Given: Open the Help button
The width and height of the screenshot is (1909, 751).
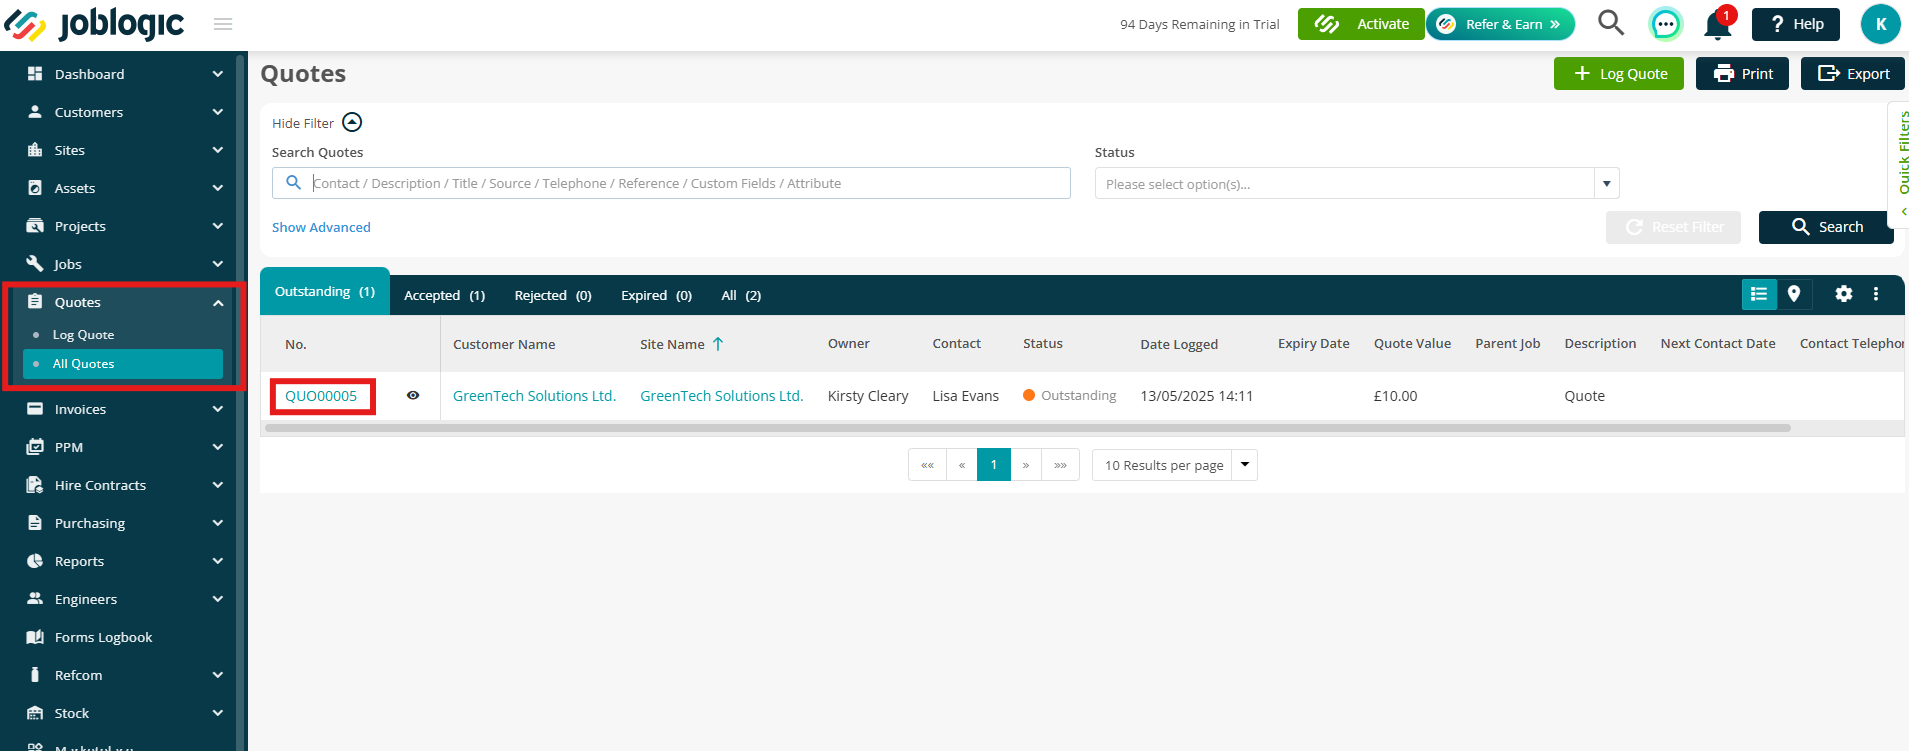Looking at the screenshot, I should pyautogui.click(x=1795, y=24).
